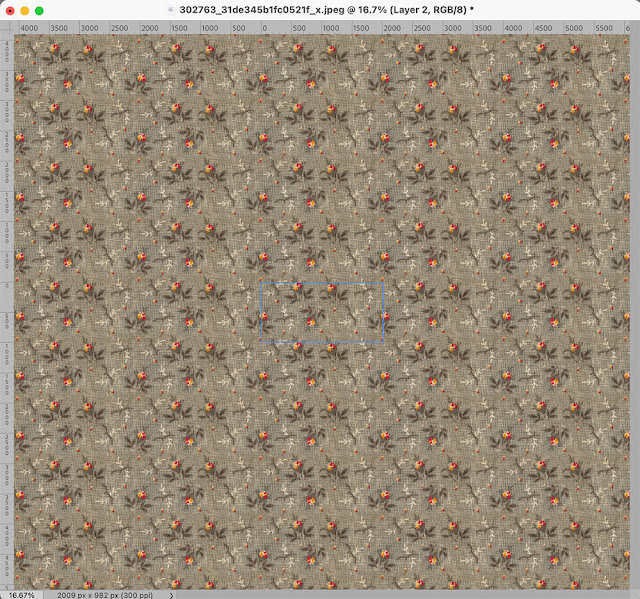
Task: Click inside the blue-outlined pattern tile
Action: (x=322, y=312)
